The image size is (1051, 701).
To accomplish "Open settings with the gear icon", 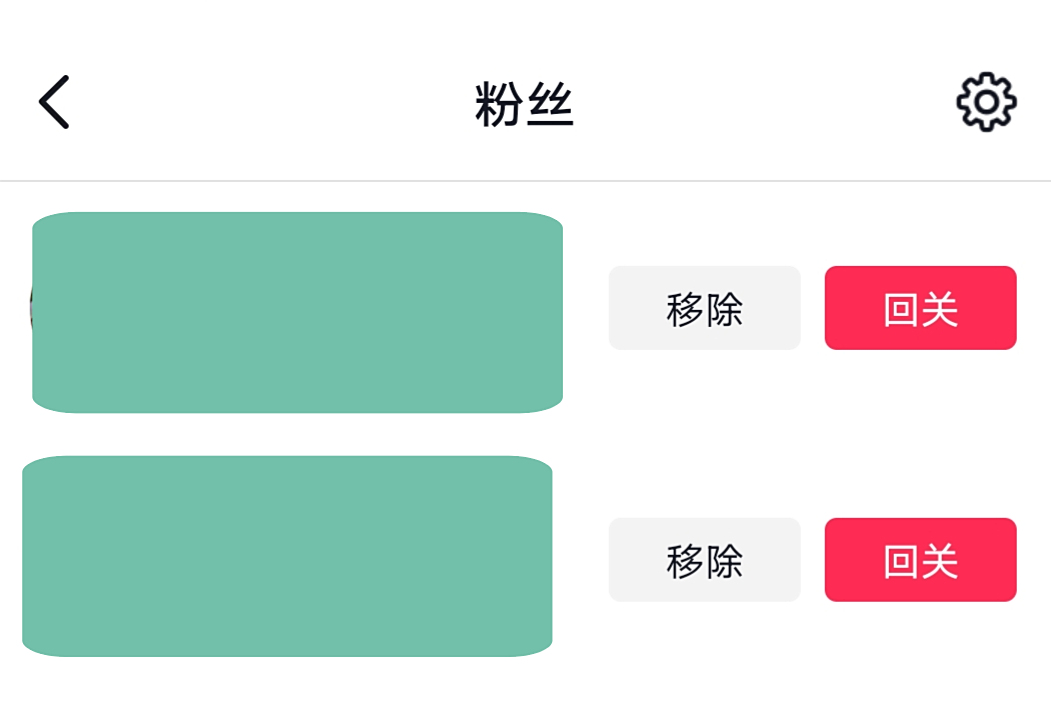I will [x=986, y=102].
